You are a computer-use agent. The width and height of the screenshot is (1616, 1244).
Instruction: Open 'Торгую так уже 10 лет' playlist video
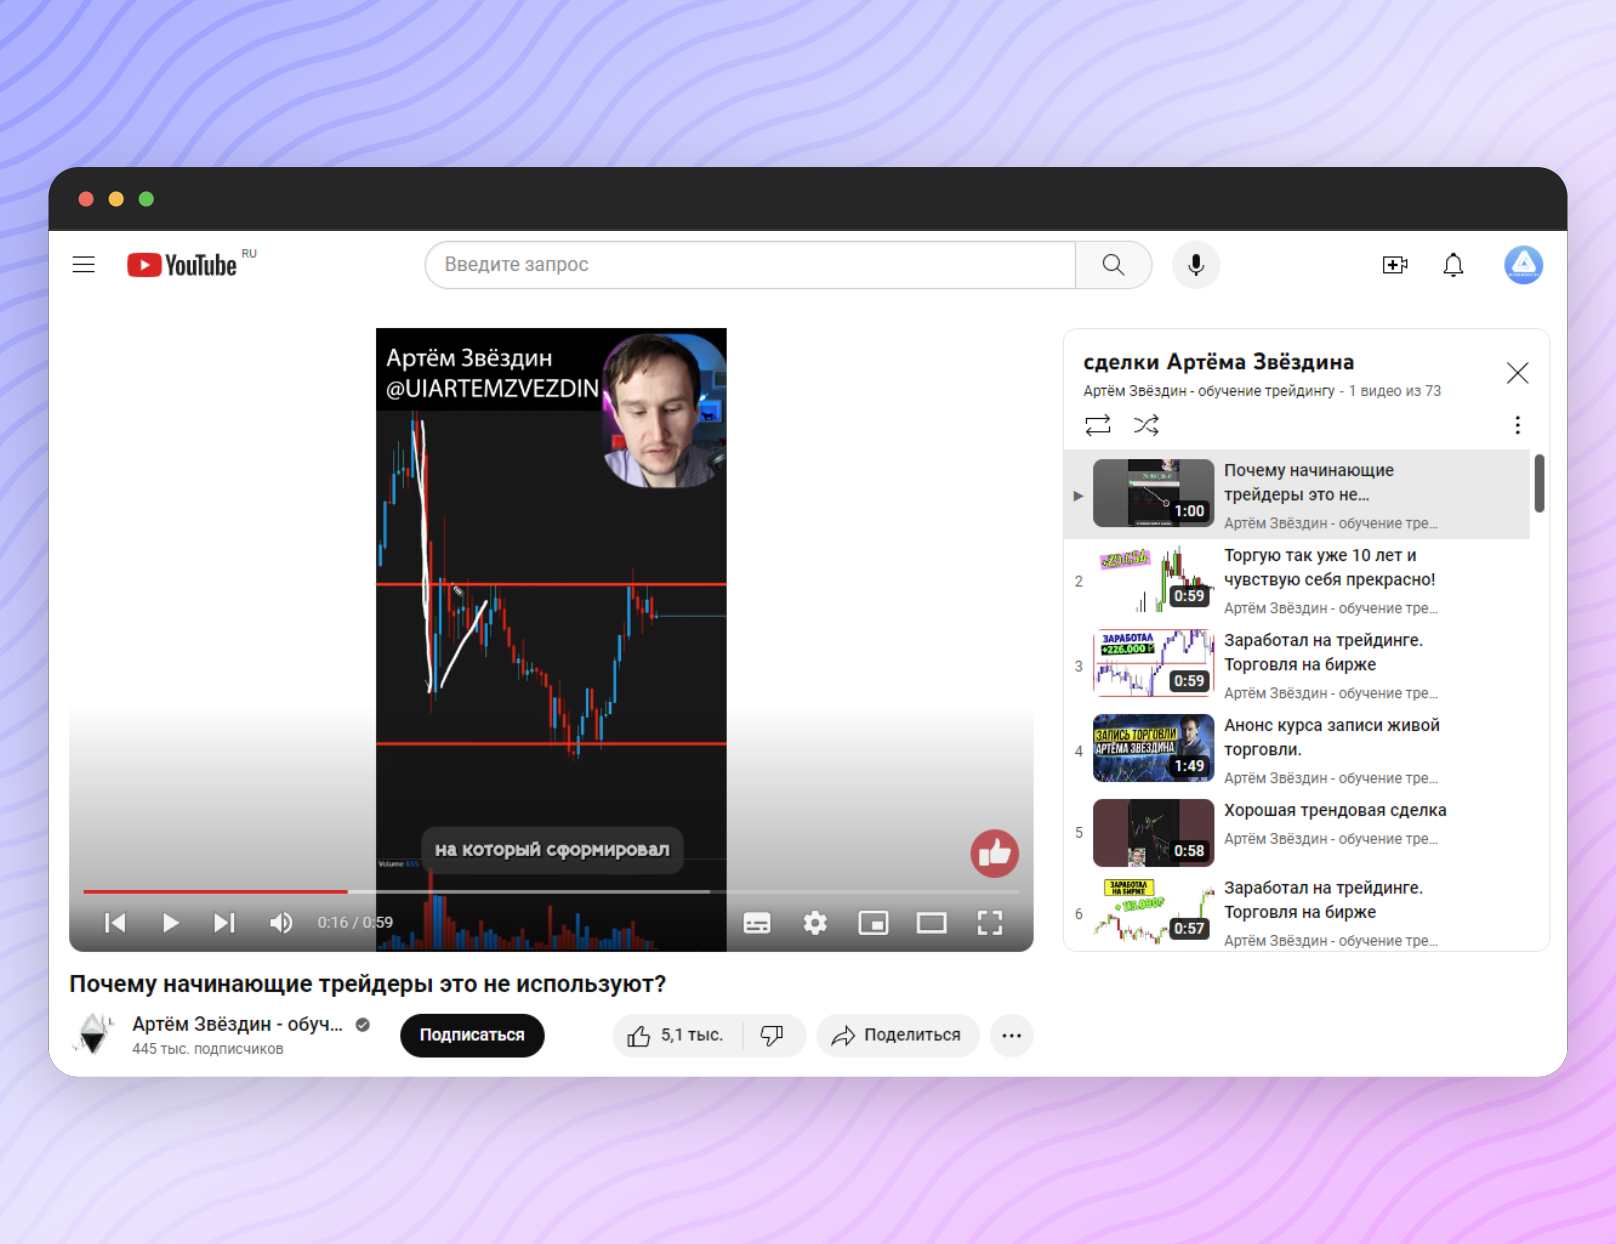click(x=1297, y=580)
